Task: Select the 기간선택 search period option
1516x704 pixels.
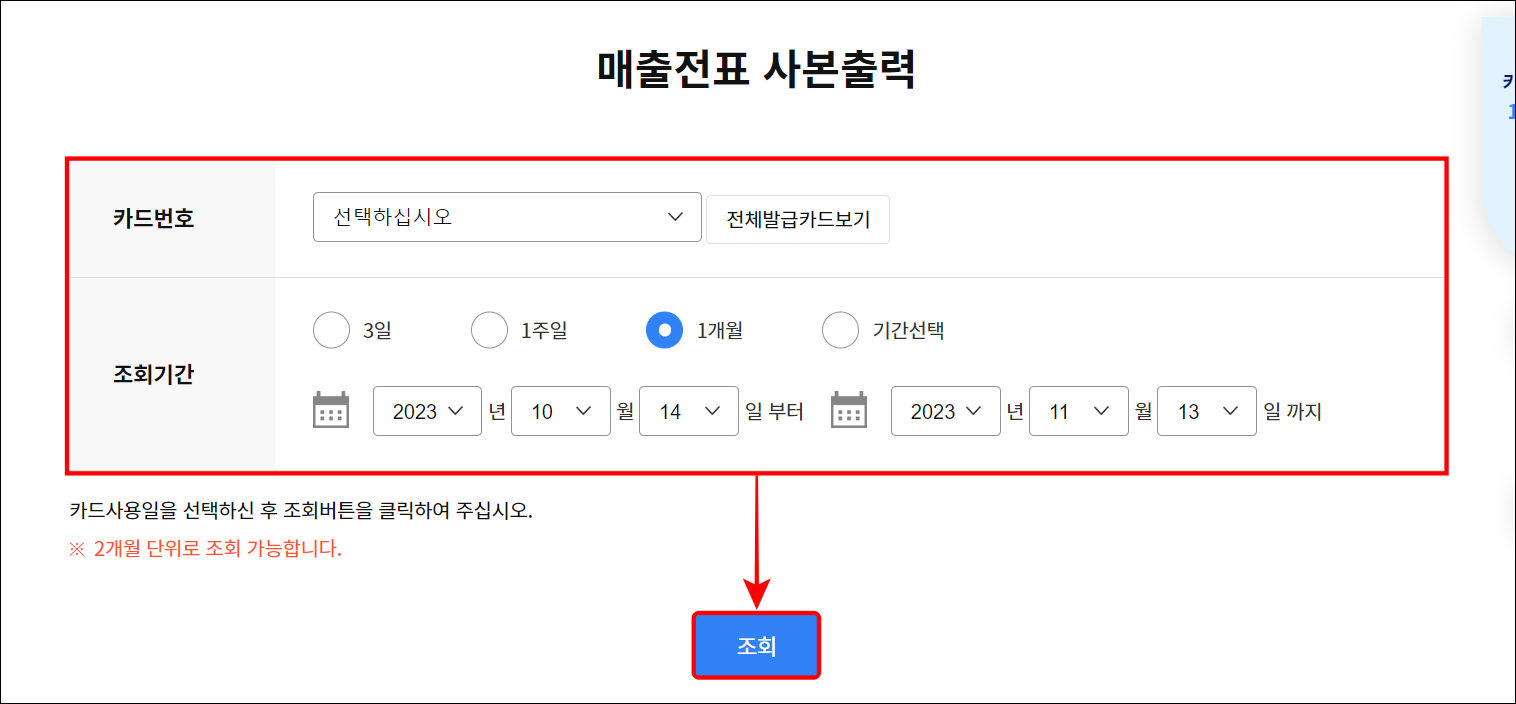Action: coord(841,330)
